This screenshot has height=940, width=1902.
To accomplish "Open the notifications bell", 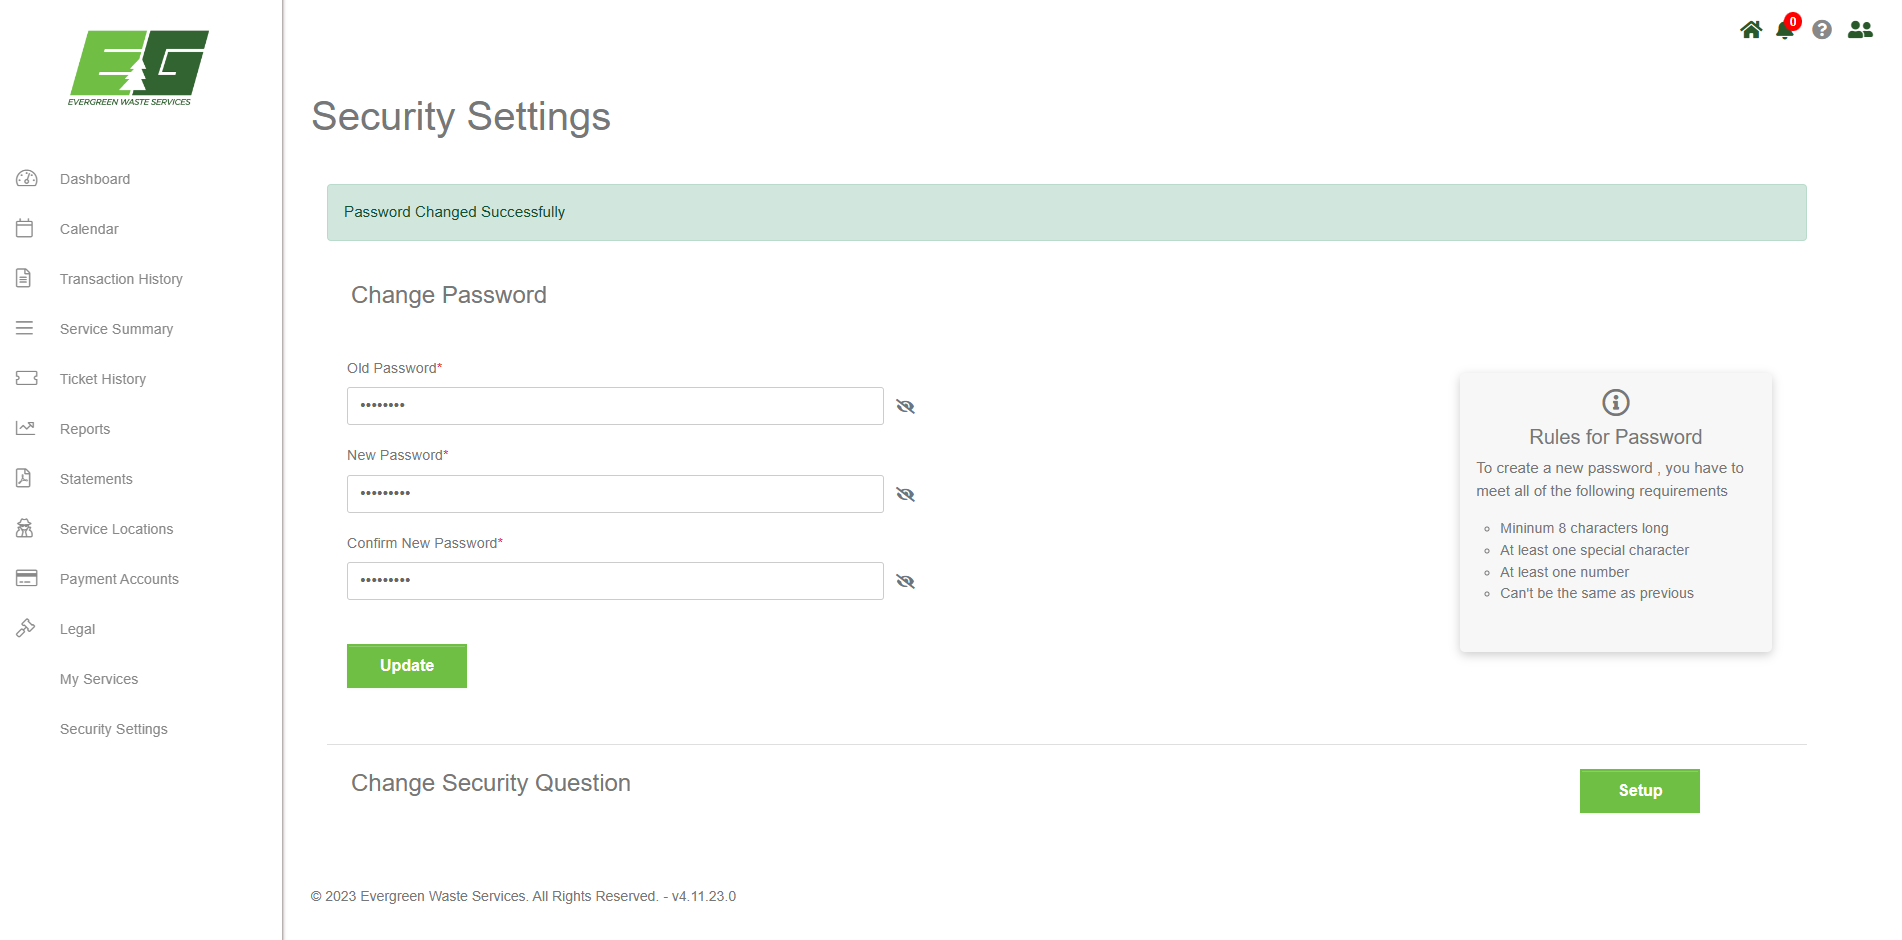I will coord(1784,30).
